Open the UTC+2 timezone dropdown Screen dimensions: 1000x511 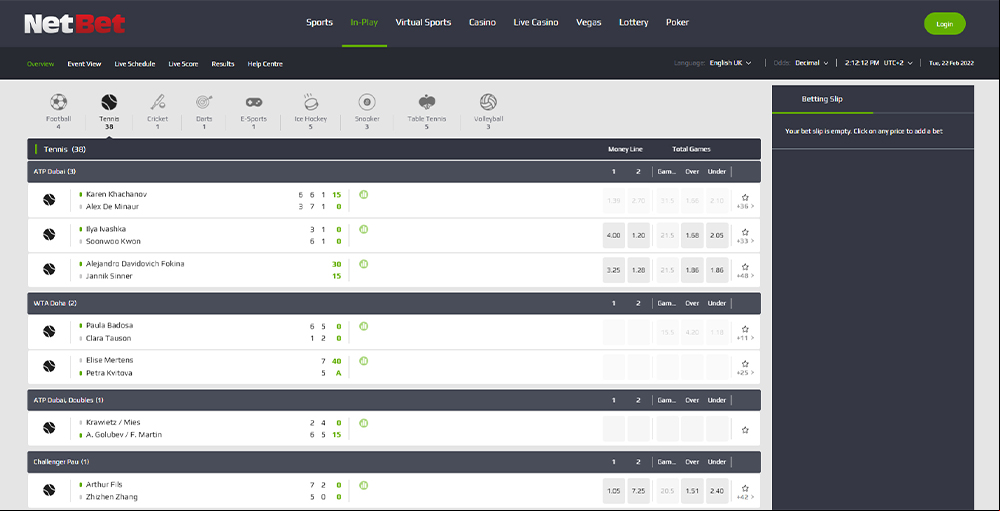click(898, 63)
